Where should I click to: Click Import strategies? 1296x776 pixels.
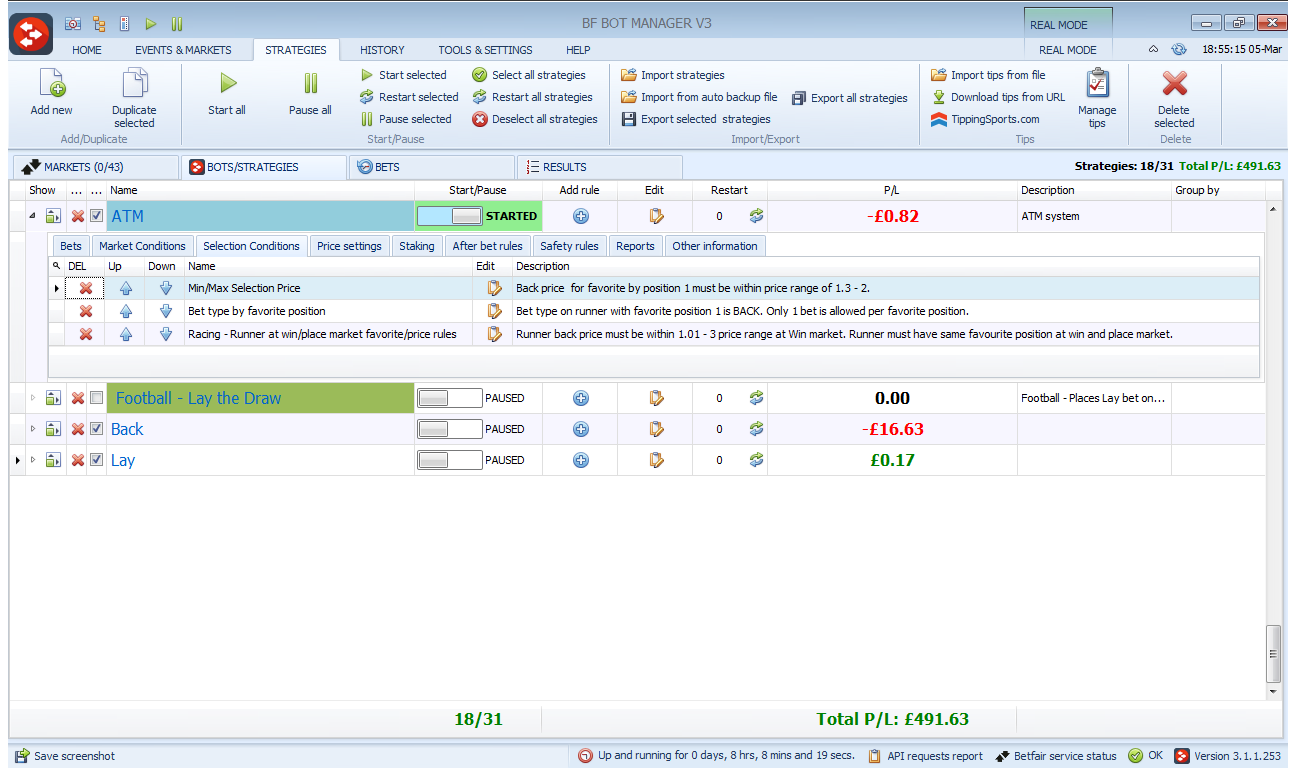pos(673,75)
